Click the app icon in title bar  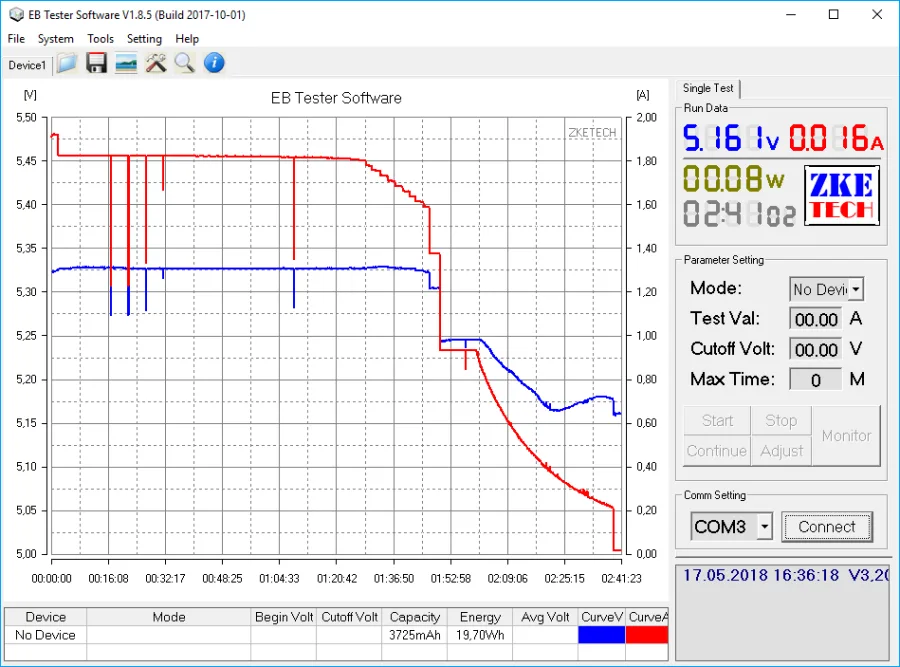(x=12, y=15)
